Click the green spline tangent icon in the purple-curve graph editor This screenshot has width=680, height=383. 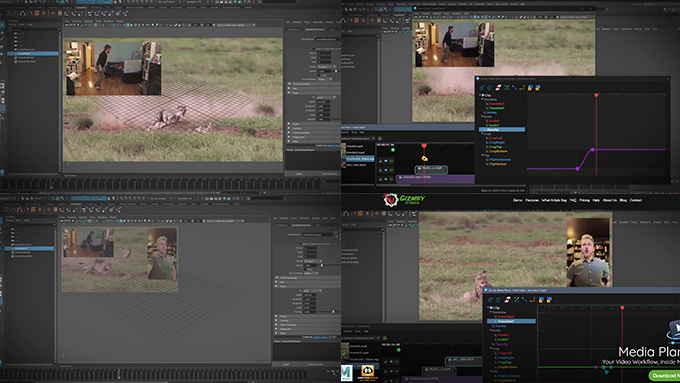(507, 88)
